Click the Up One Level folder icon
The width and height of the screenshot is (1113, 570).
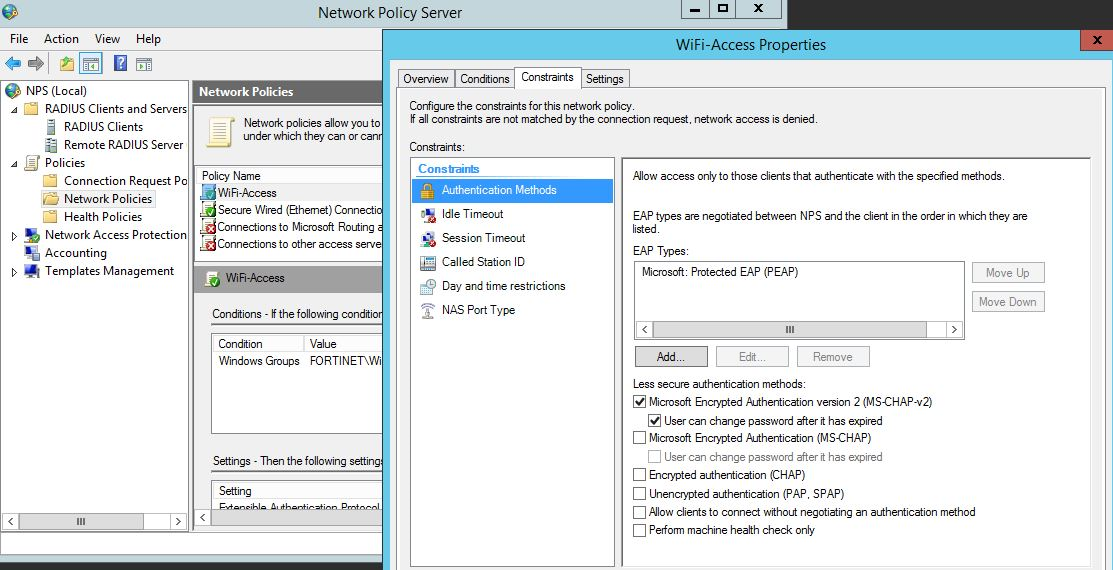(67, 64)
